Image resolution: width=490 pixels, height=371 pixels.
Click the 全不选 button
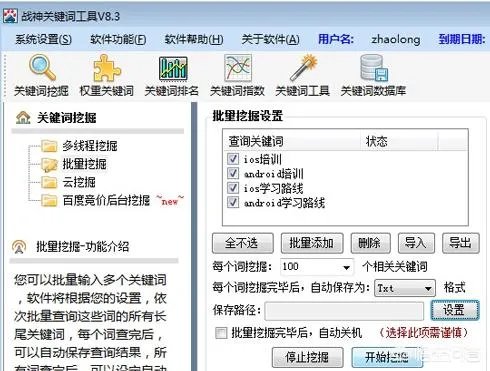(x=243, y=243)
